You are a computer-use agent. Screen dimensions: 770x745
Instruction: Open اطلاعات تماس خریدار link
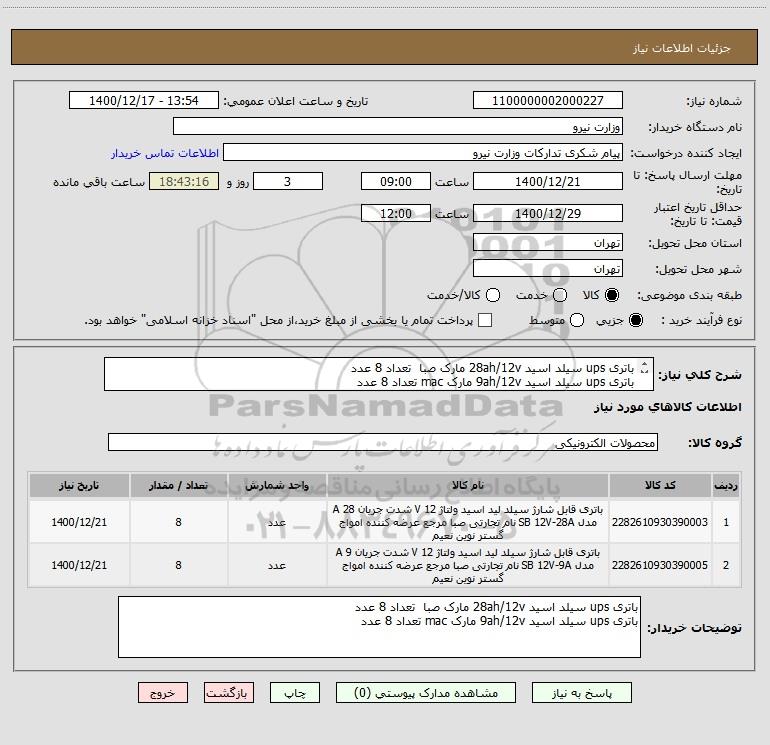coord(165,153)
